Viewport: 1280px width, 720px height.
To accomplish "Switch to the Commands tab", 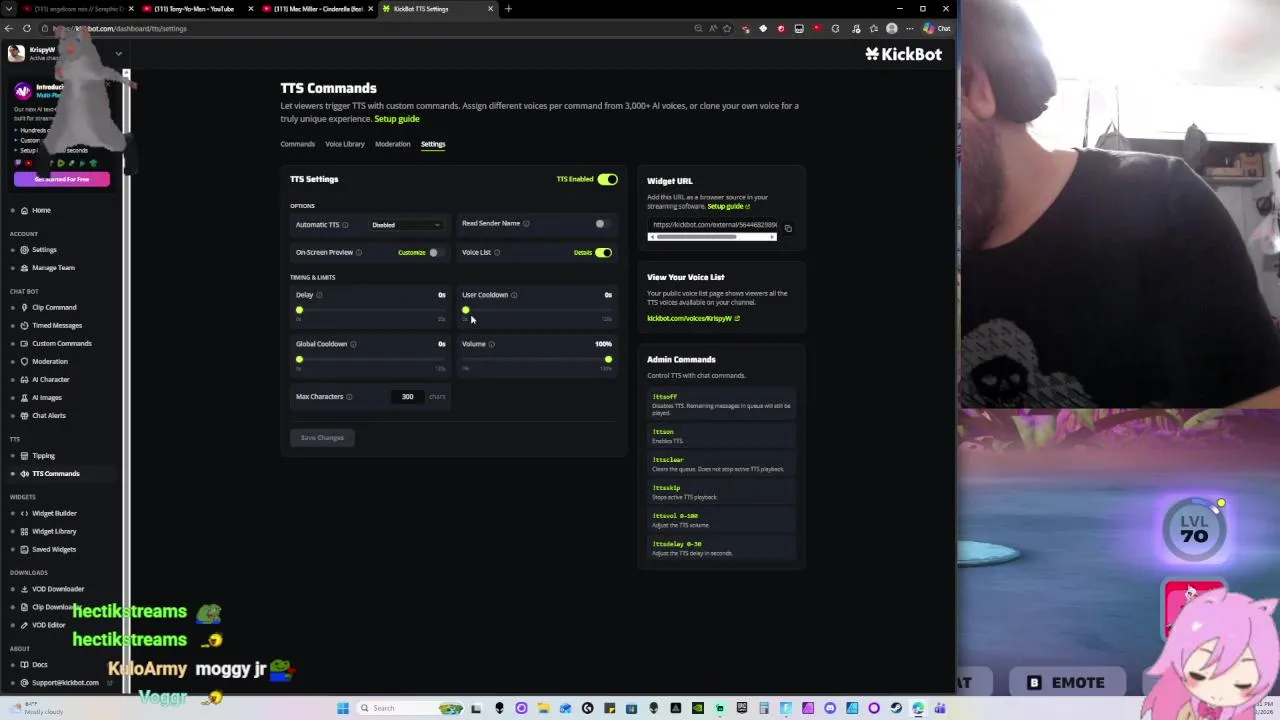I will tap(297, 144).
